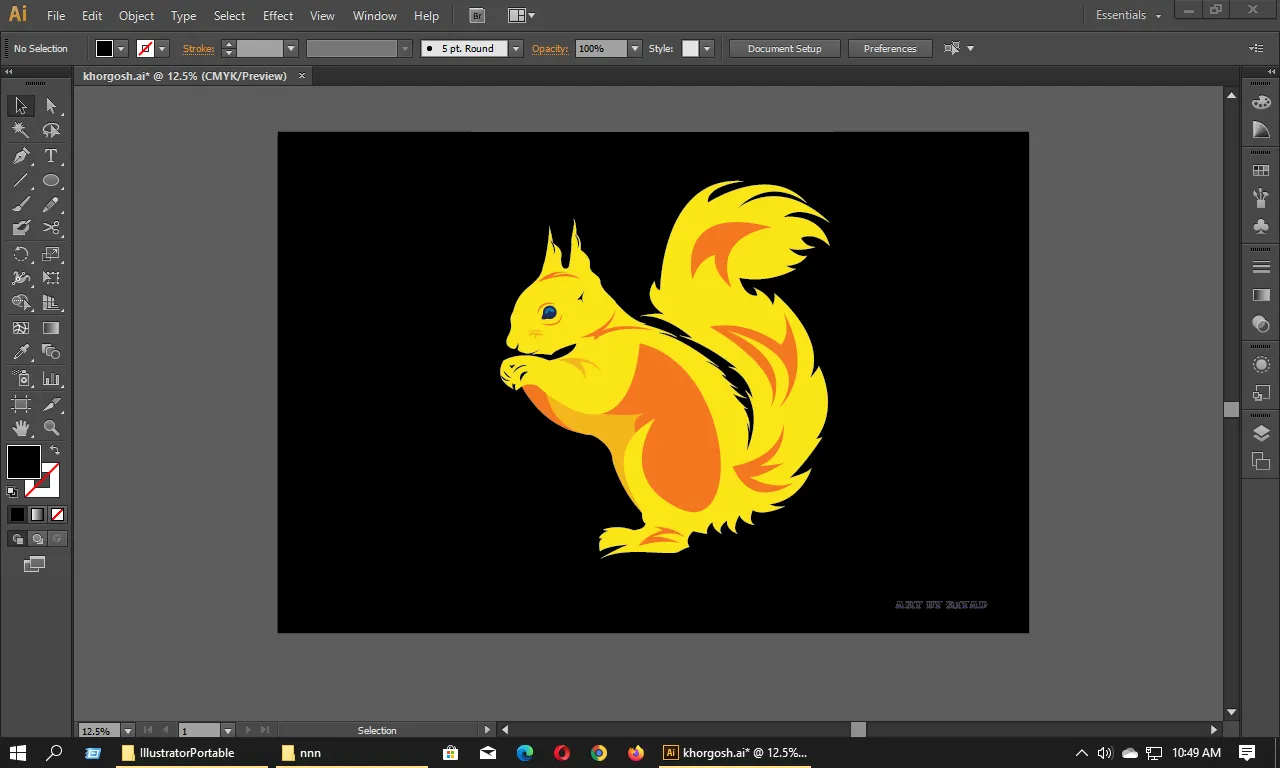Select the Ellipse tool
1280x768 pixels.
[51, 181]
